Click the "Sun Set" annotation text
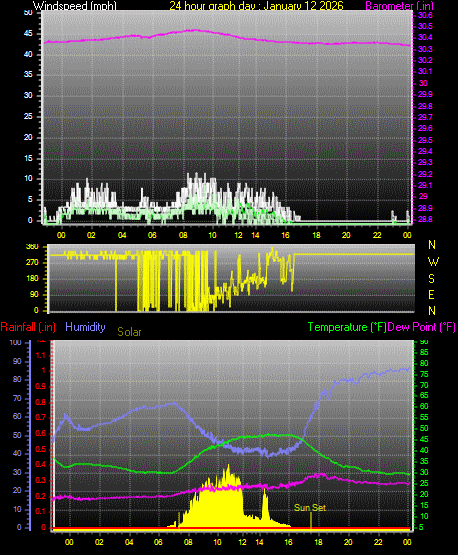Image resolution: width=458 pixels, height=555 pixels. point(310,508)
